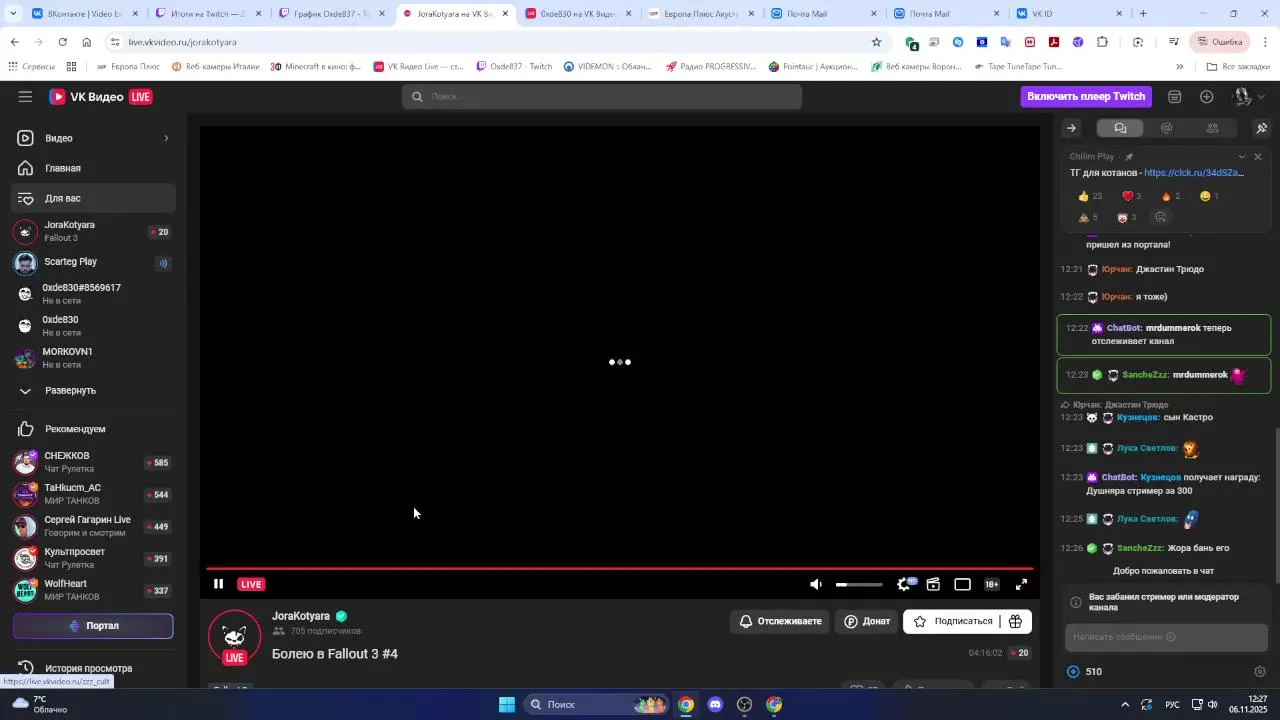Click the Подписаться button
The image size is (1280, 720).
[952, 621]
